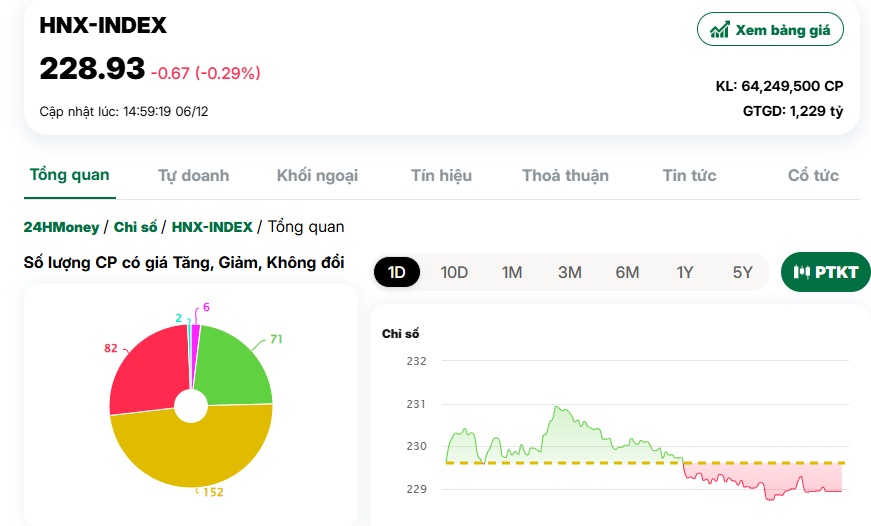Open the Xem bảng giá price board

click(770, 29)
